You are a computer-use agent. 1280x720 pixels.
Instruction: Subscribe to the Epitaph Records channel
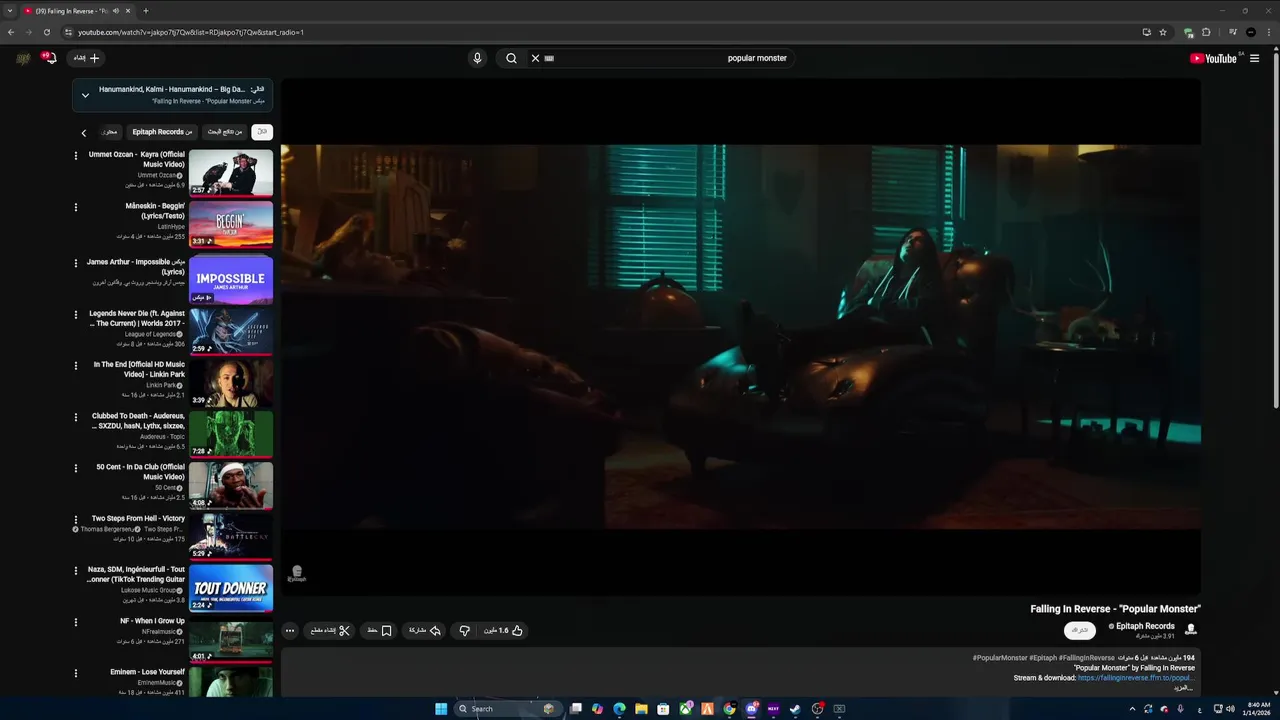tap(1080, 630)
